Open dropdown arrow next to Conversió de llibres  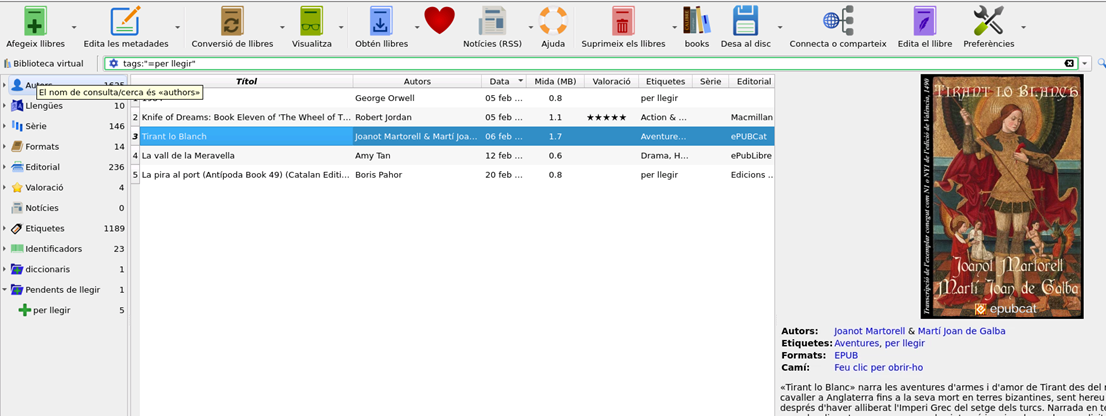pos(281,27)
